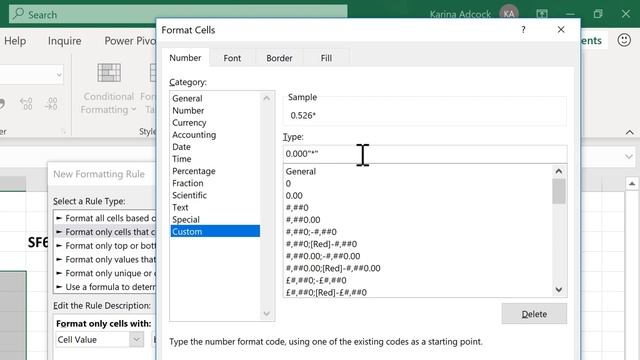Open the Conditional Formatting dropdown arrow
This screenshot has width=640, height=360.
click(x=133, y=109)
